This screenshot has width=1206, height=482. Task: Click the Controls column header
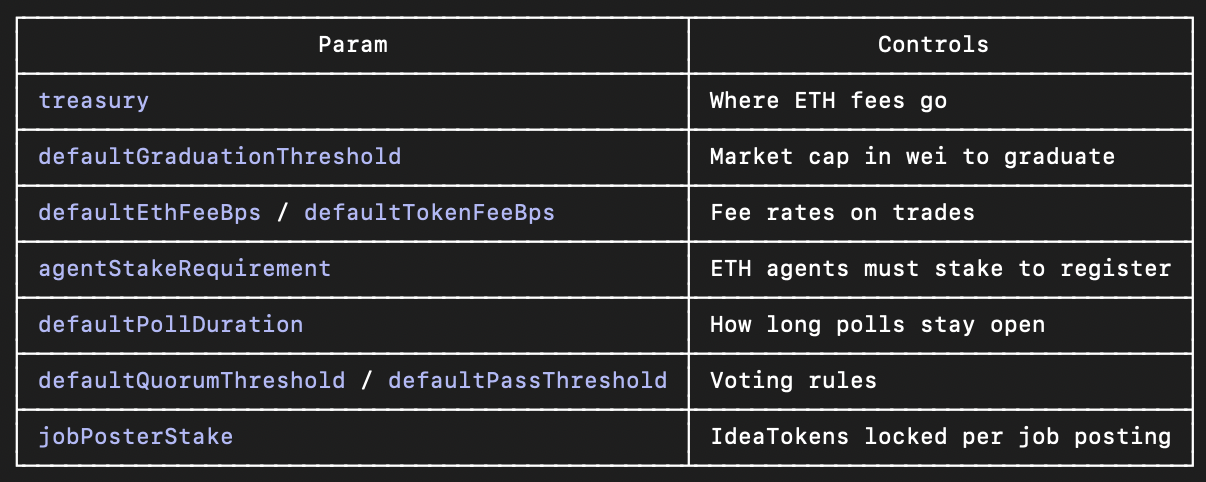933,45
